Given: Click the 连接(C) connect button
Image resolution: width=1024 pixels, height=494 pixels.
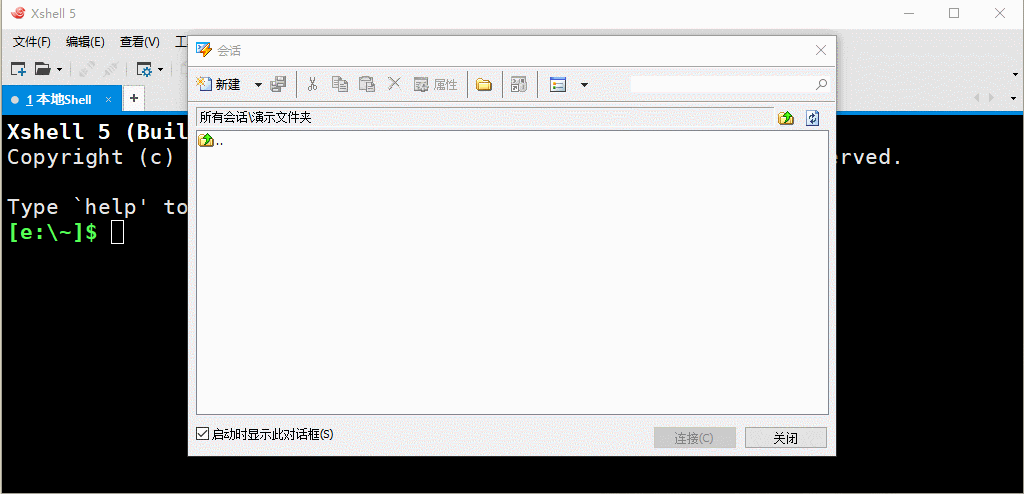Looking at the screenshot, I should tap(695, 438).
